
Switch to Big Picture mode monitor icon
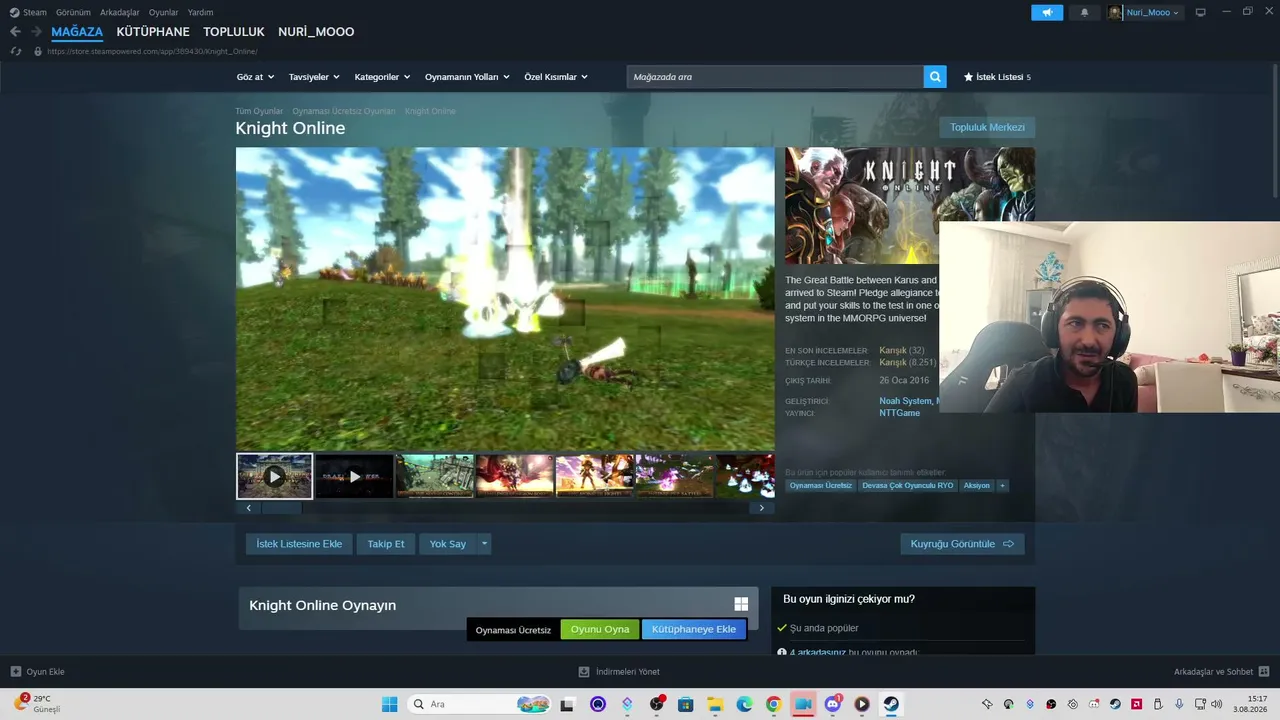coord(1201,13)
